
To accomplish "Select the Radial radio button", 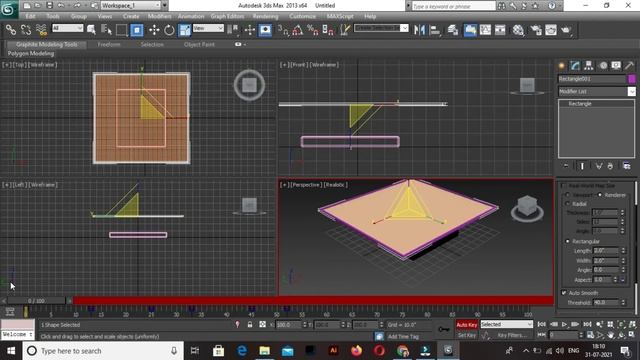I will (568, 204).
